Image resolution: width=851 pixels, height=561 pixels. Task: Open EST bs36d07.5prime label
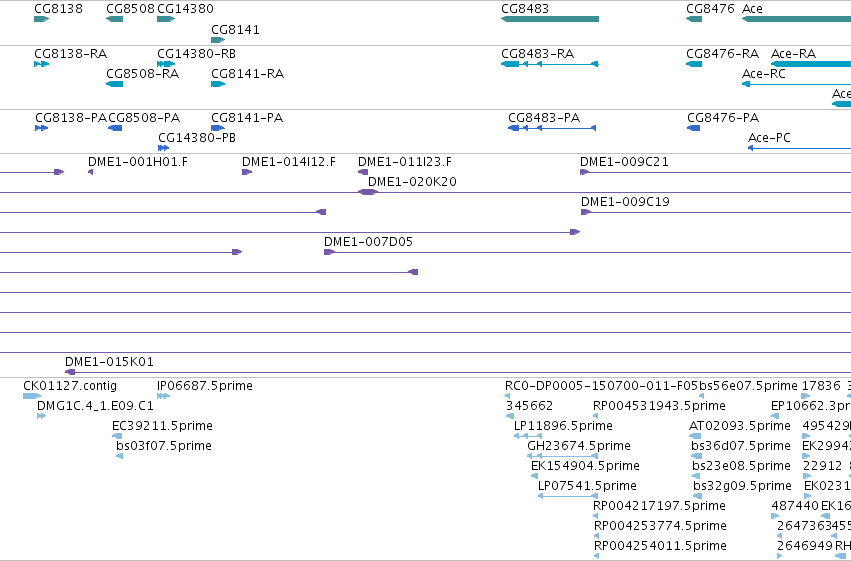(x=741, y=446)
